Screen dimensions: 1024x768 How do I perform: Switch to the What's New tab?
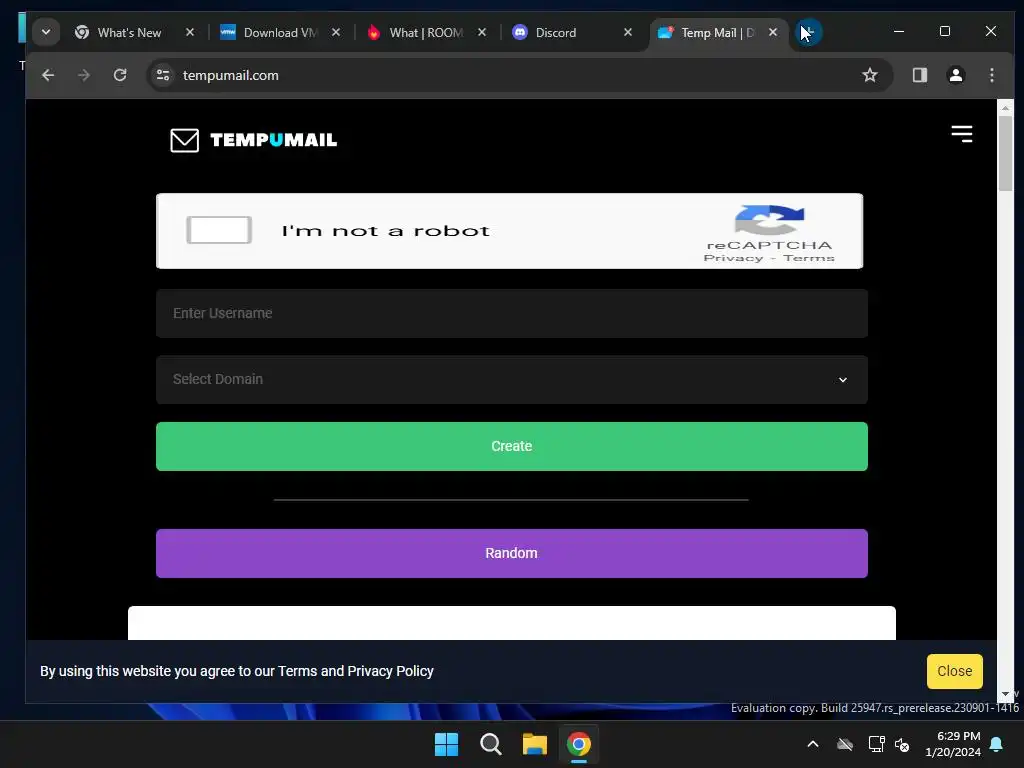(x=129, y=33)
